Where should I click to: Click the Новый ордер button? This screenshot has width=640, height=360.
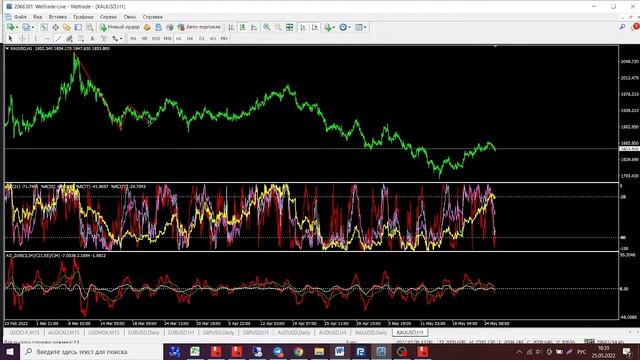119,27
